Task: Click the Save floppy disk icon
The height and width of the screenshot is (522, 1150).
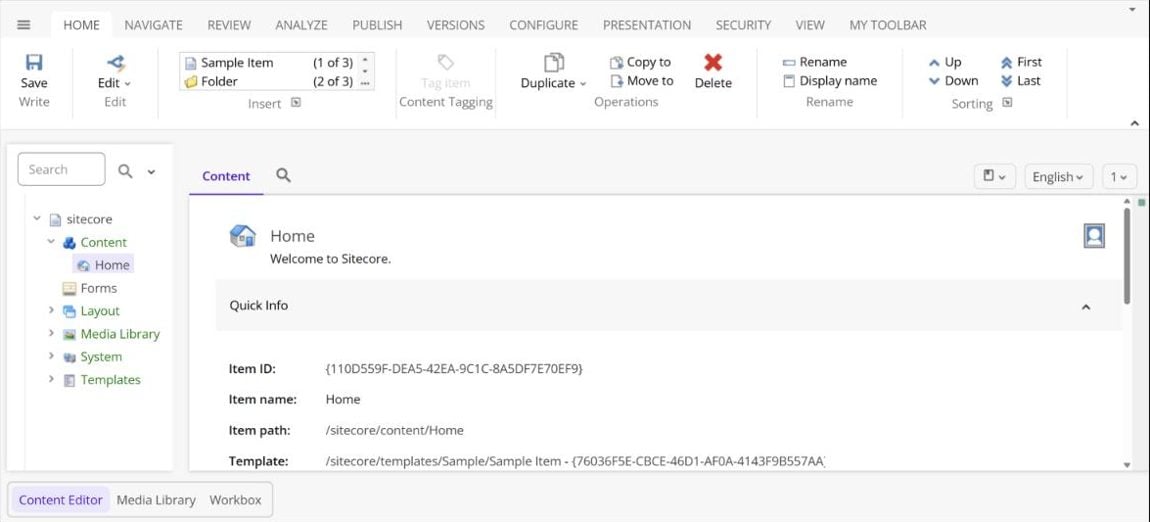Action: [34, 62]
